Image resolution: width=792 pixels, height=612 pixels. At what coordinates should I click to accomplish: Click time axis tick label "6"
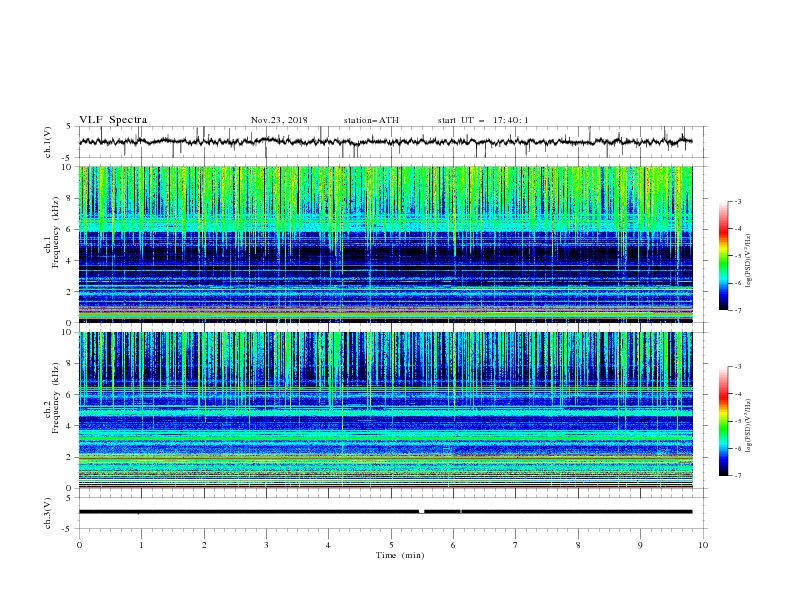(453, 545)
